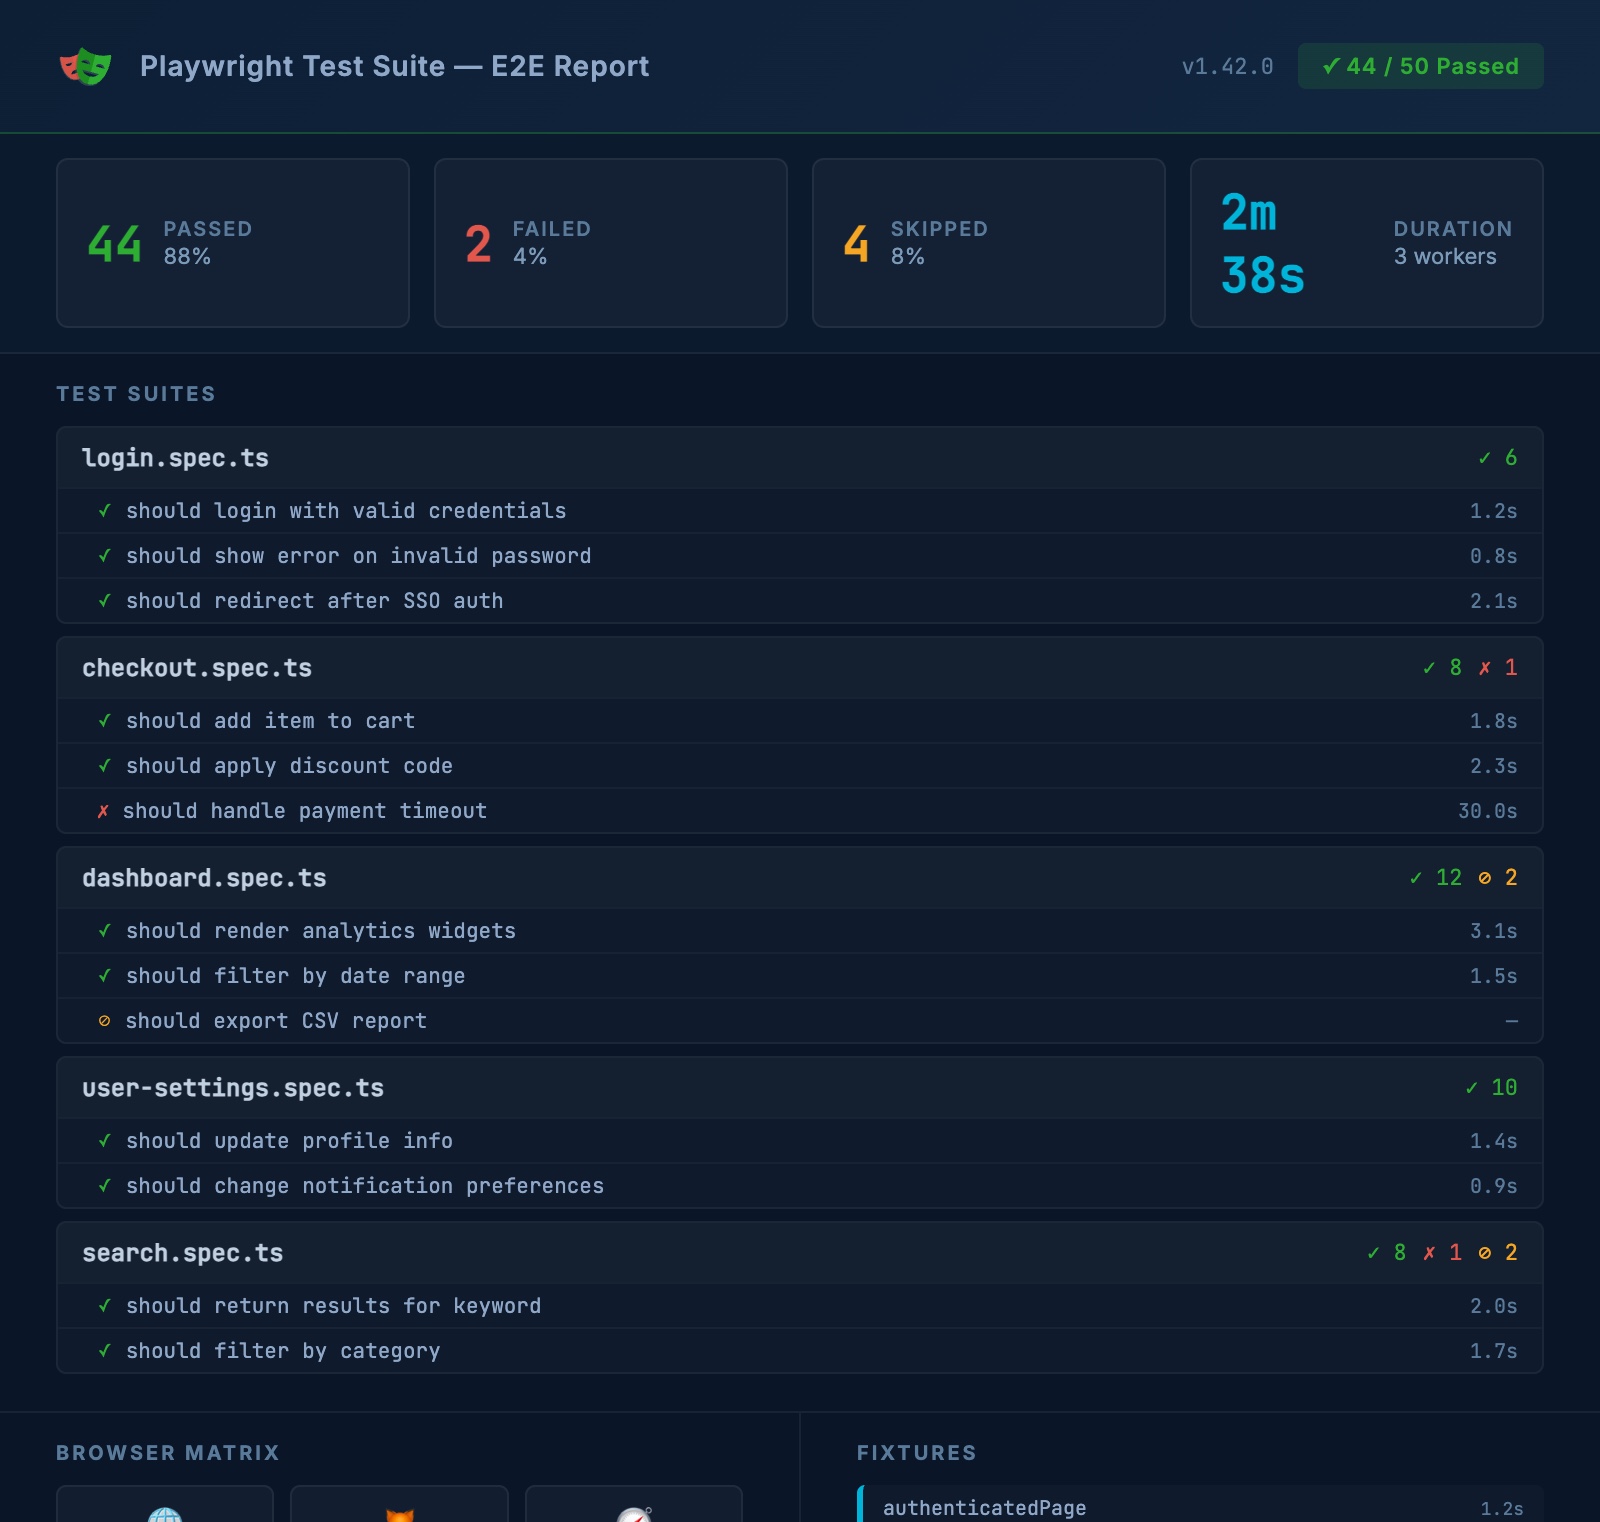Click the green check beside 'should add item to cart'

point(104,720)
